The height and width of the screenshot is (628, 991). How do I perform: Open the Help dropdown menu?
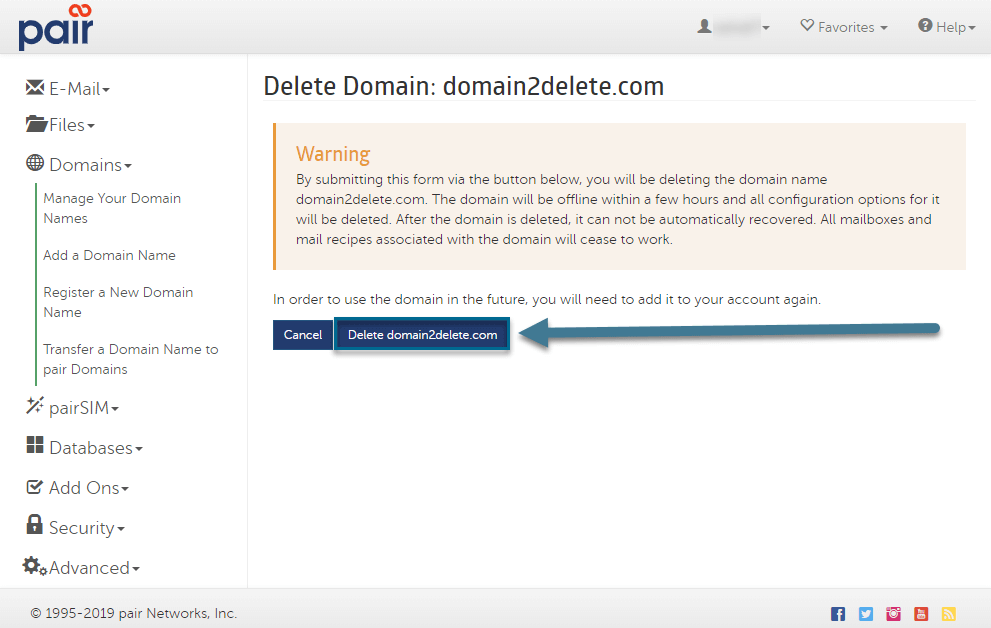[x=946, y=27]
